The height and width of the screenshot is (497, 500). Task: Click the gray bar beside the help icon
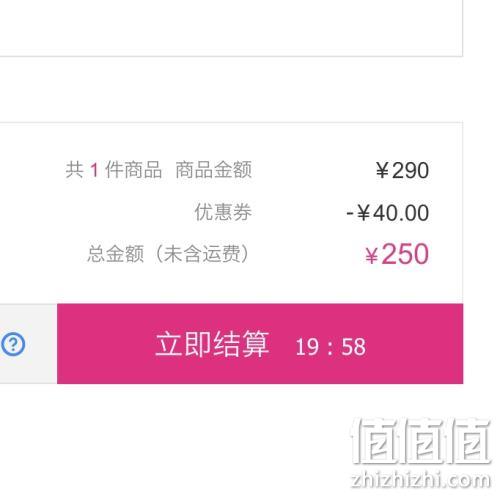point(28,344)
